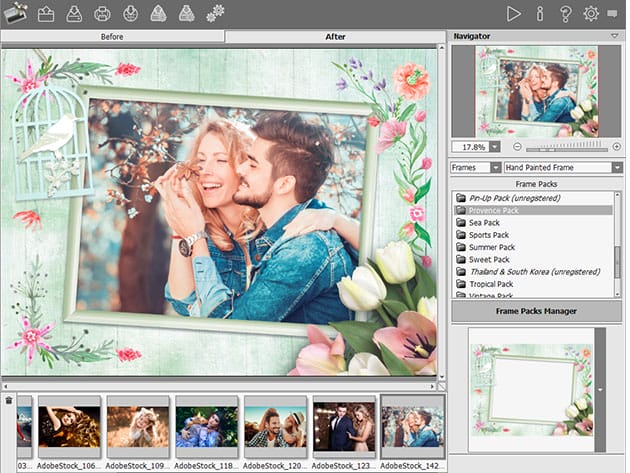
Task: Switch to the After tab
Action: pyautogui.click(x=335, y=36)
